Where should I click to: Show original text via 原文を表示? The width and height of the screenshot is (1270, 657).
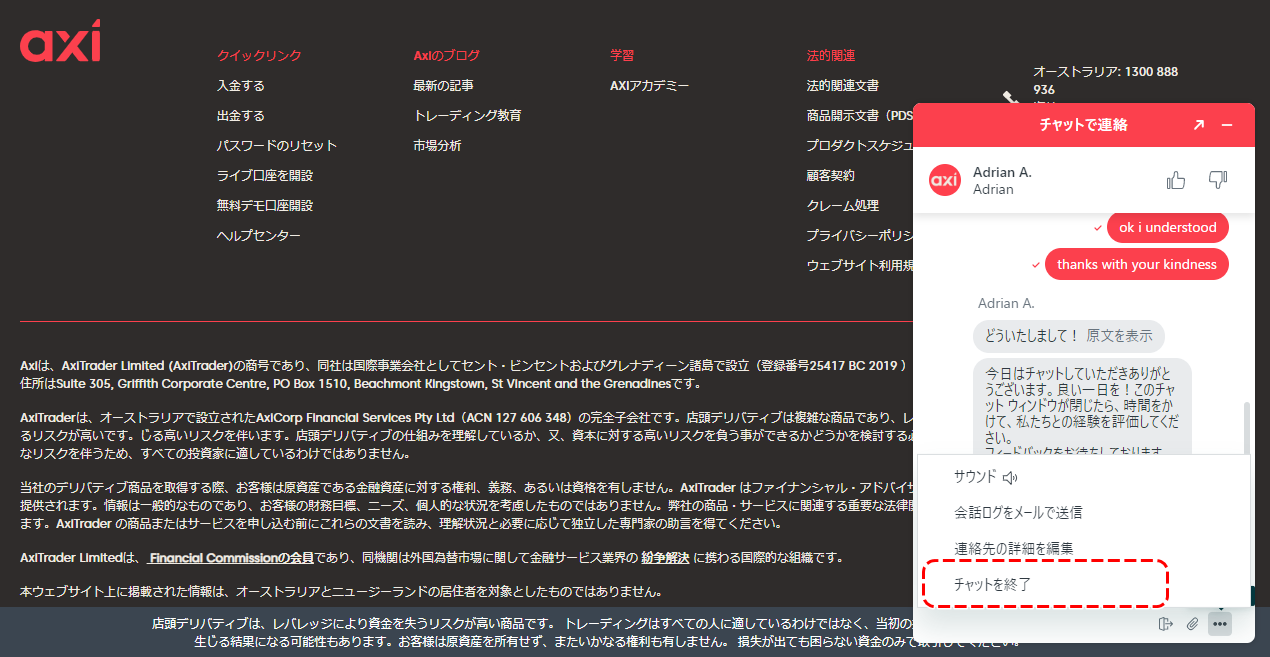pyautogui.click(x=1119, y=336)
